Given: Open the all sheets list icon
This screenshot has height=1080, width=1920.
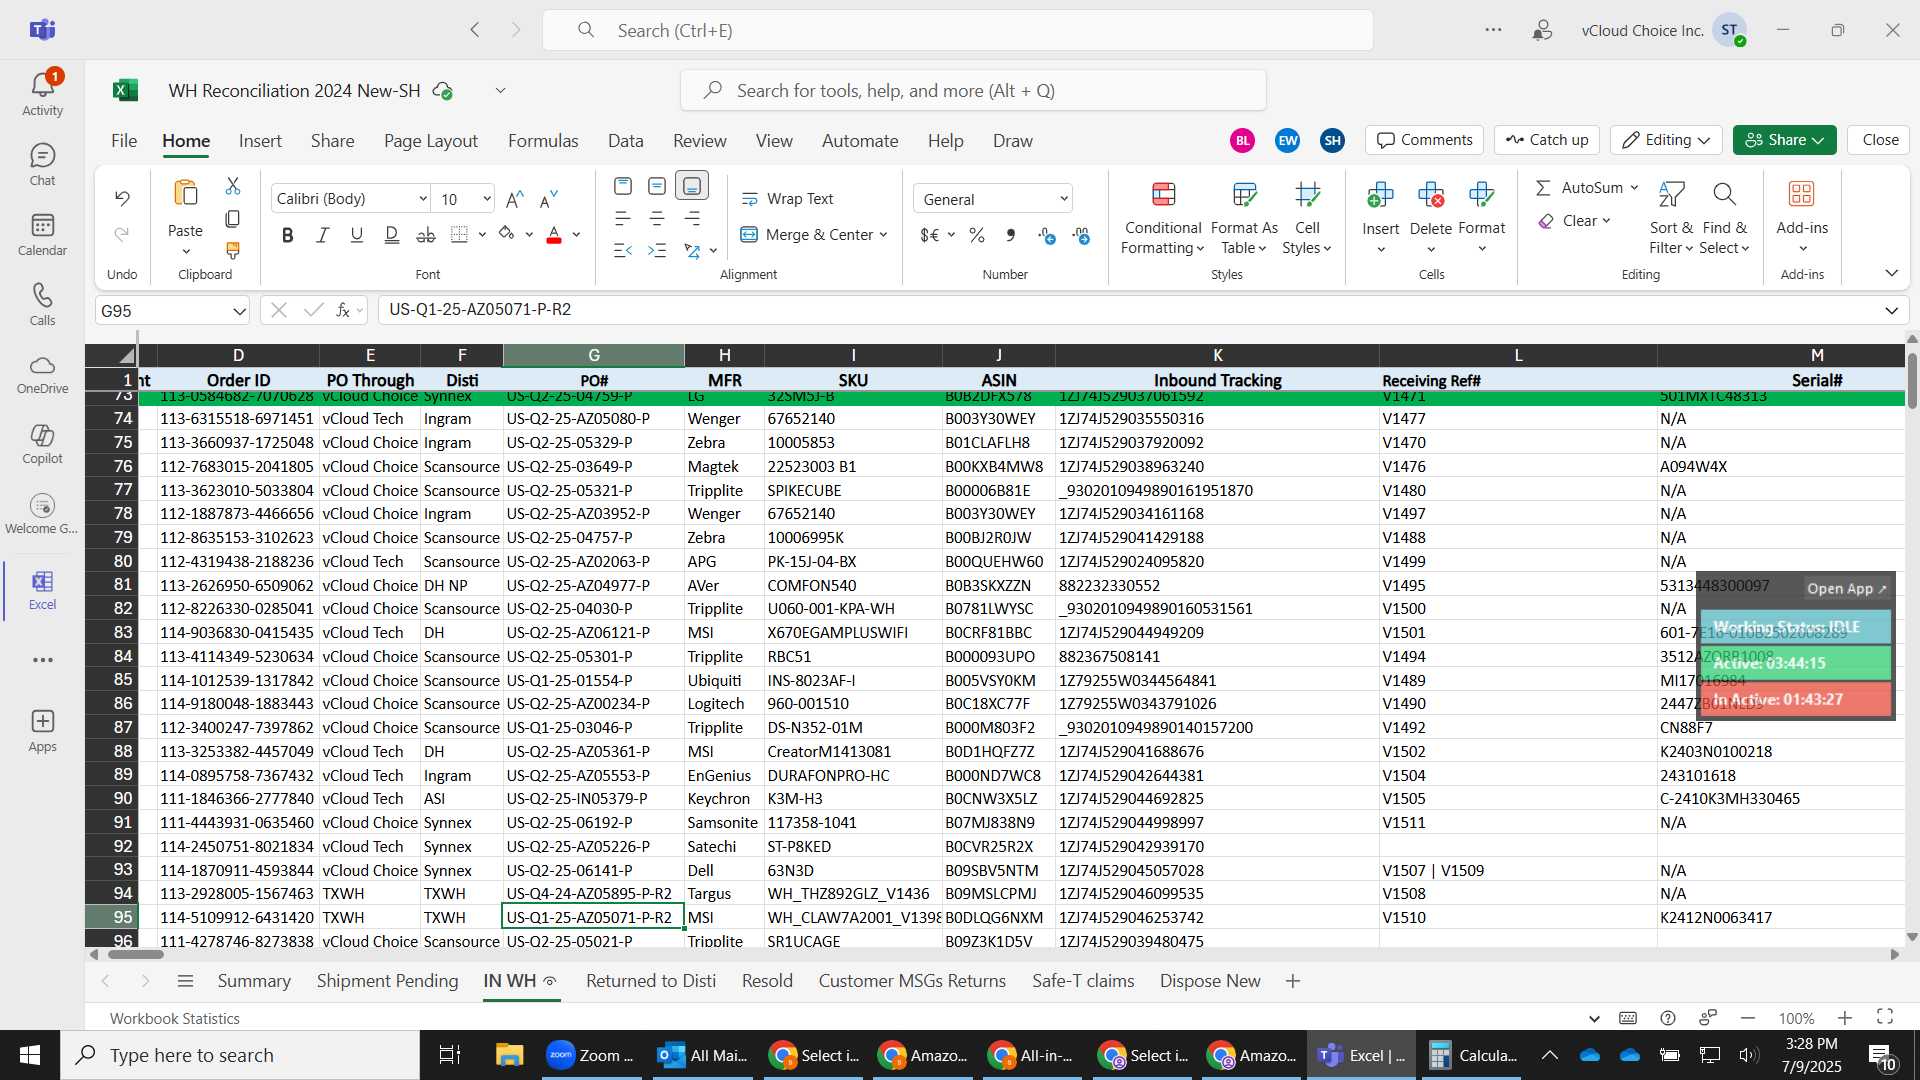Looking at the screenshot, I should click(x=185, y=981).
